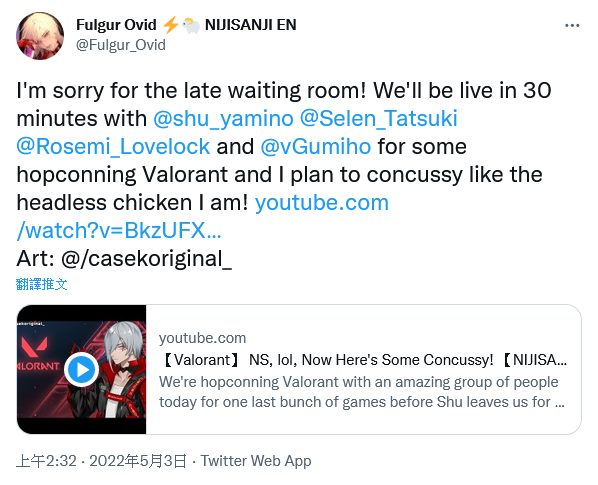Image resolution: width=598 pixels, height=485 pixels.
Task: Visit the @Rosemi_Lovelock profile mention
Action: tap(113, 146)
